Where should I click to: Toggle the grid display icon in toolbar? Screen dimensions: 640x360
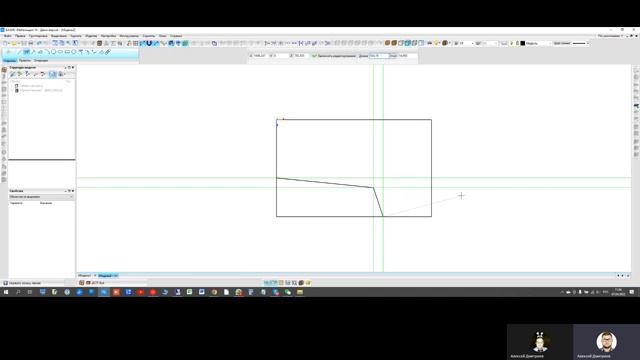coord(136,43)
